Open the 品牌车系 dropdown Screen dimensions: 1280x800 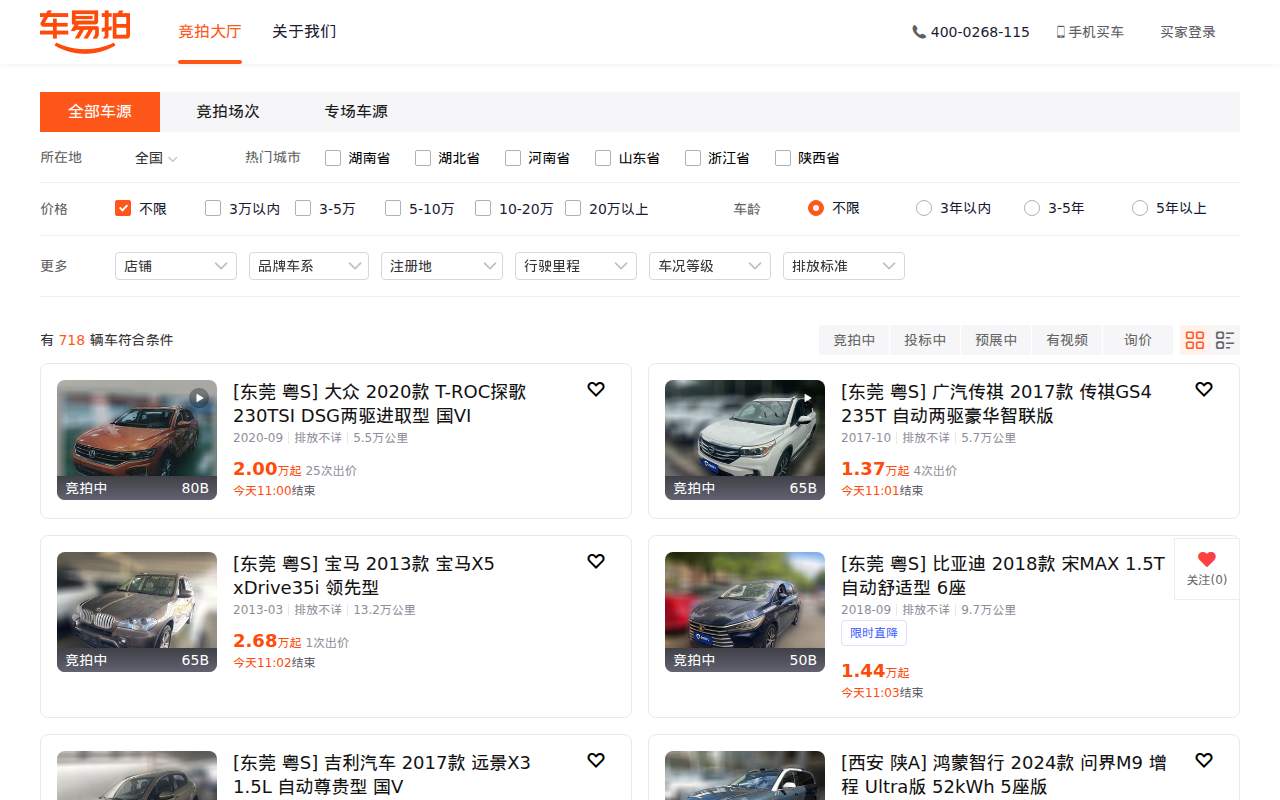(309, 266)
